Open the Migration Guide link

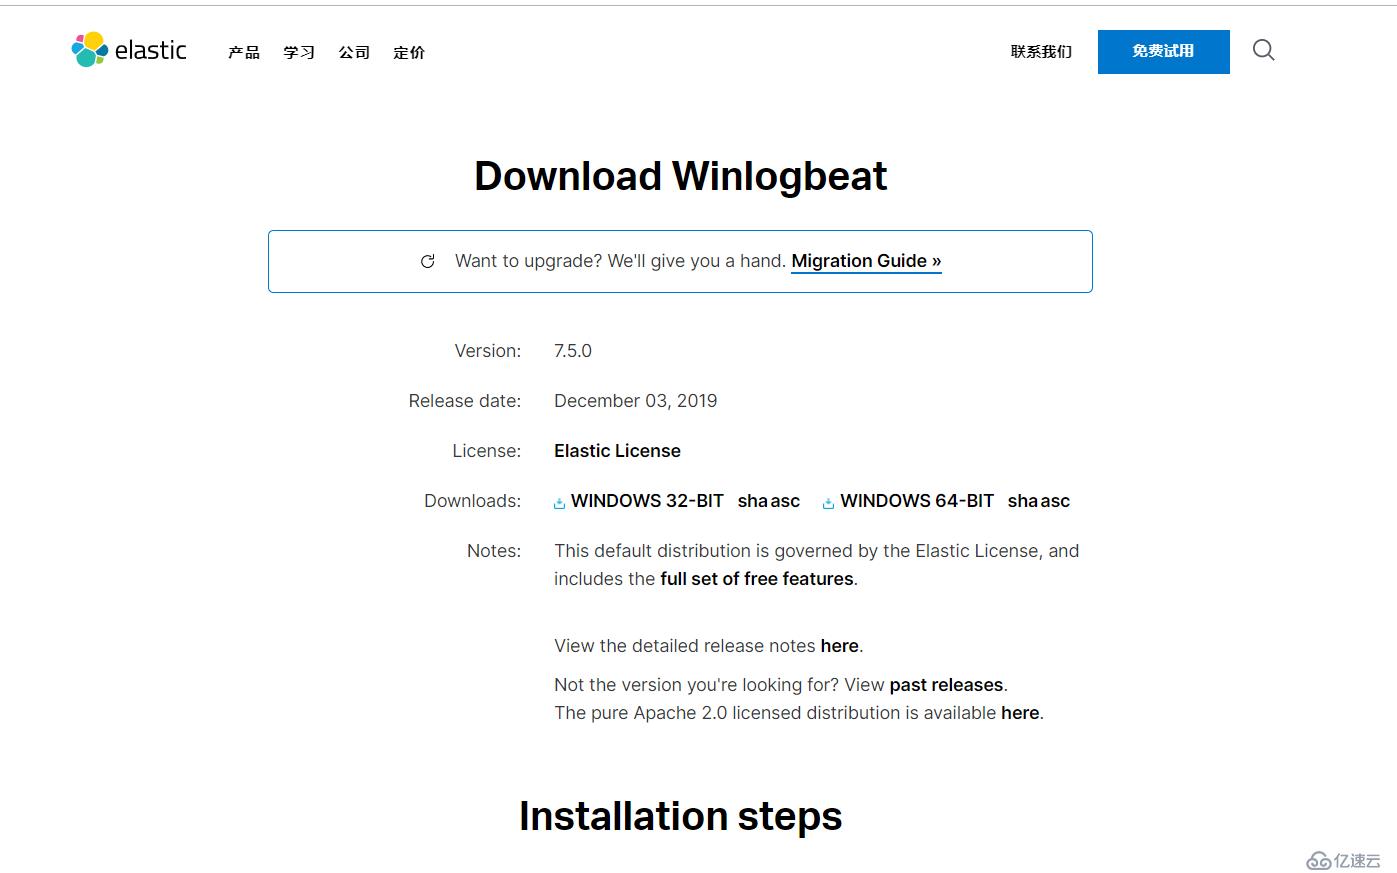pos(866,261)
